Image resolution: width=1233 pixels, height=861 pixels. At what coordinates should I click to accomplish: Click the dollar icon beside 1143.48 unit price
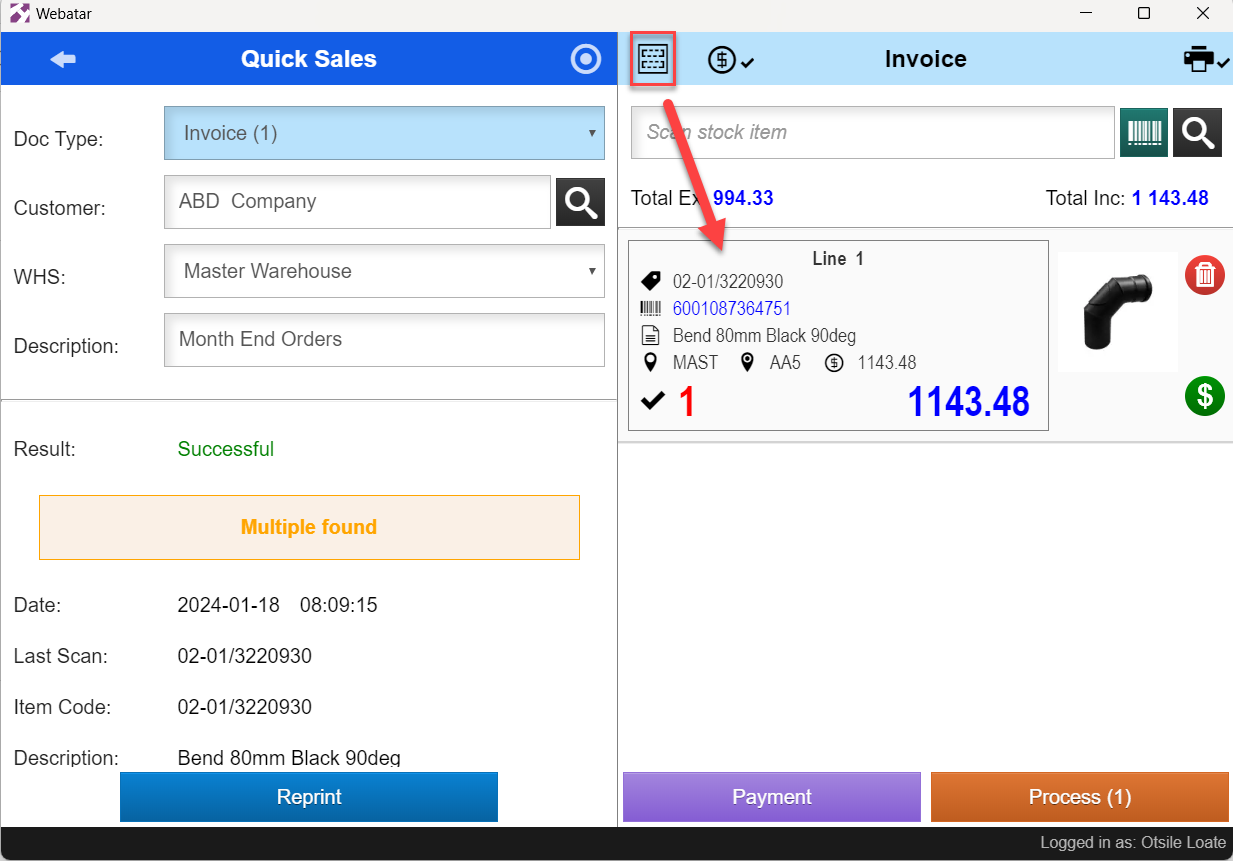(834, 362)
